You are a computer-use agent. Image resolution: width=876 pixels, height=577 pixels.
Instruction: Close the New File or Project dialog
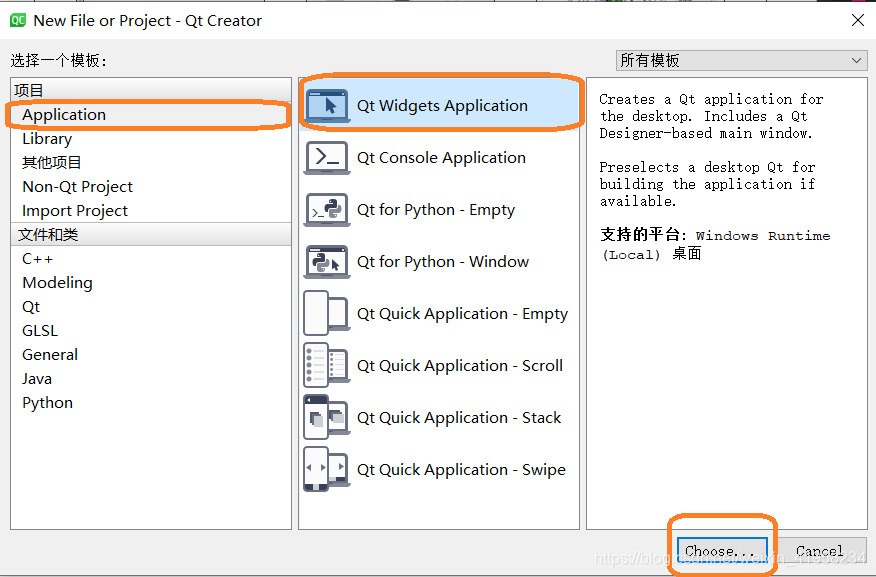pos(858,21)
